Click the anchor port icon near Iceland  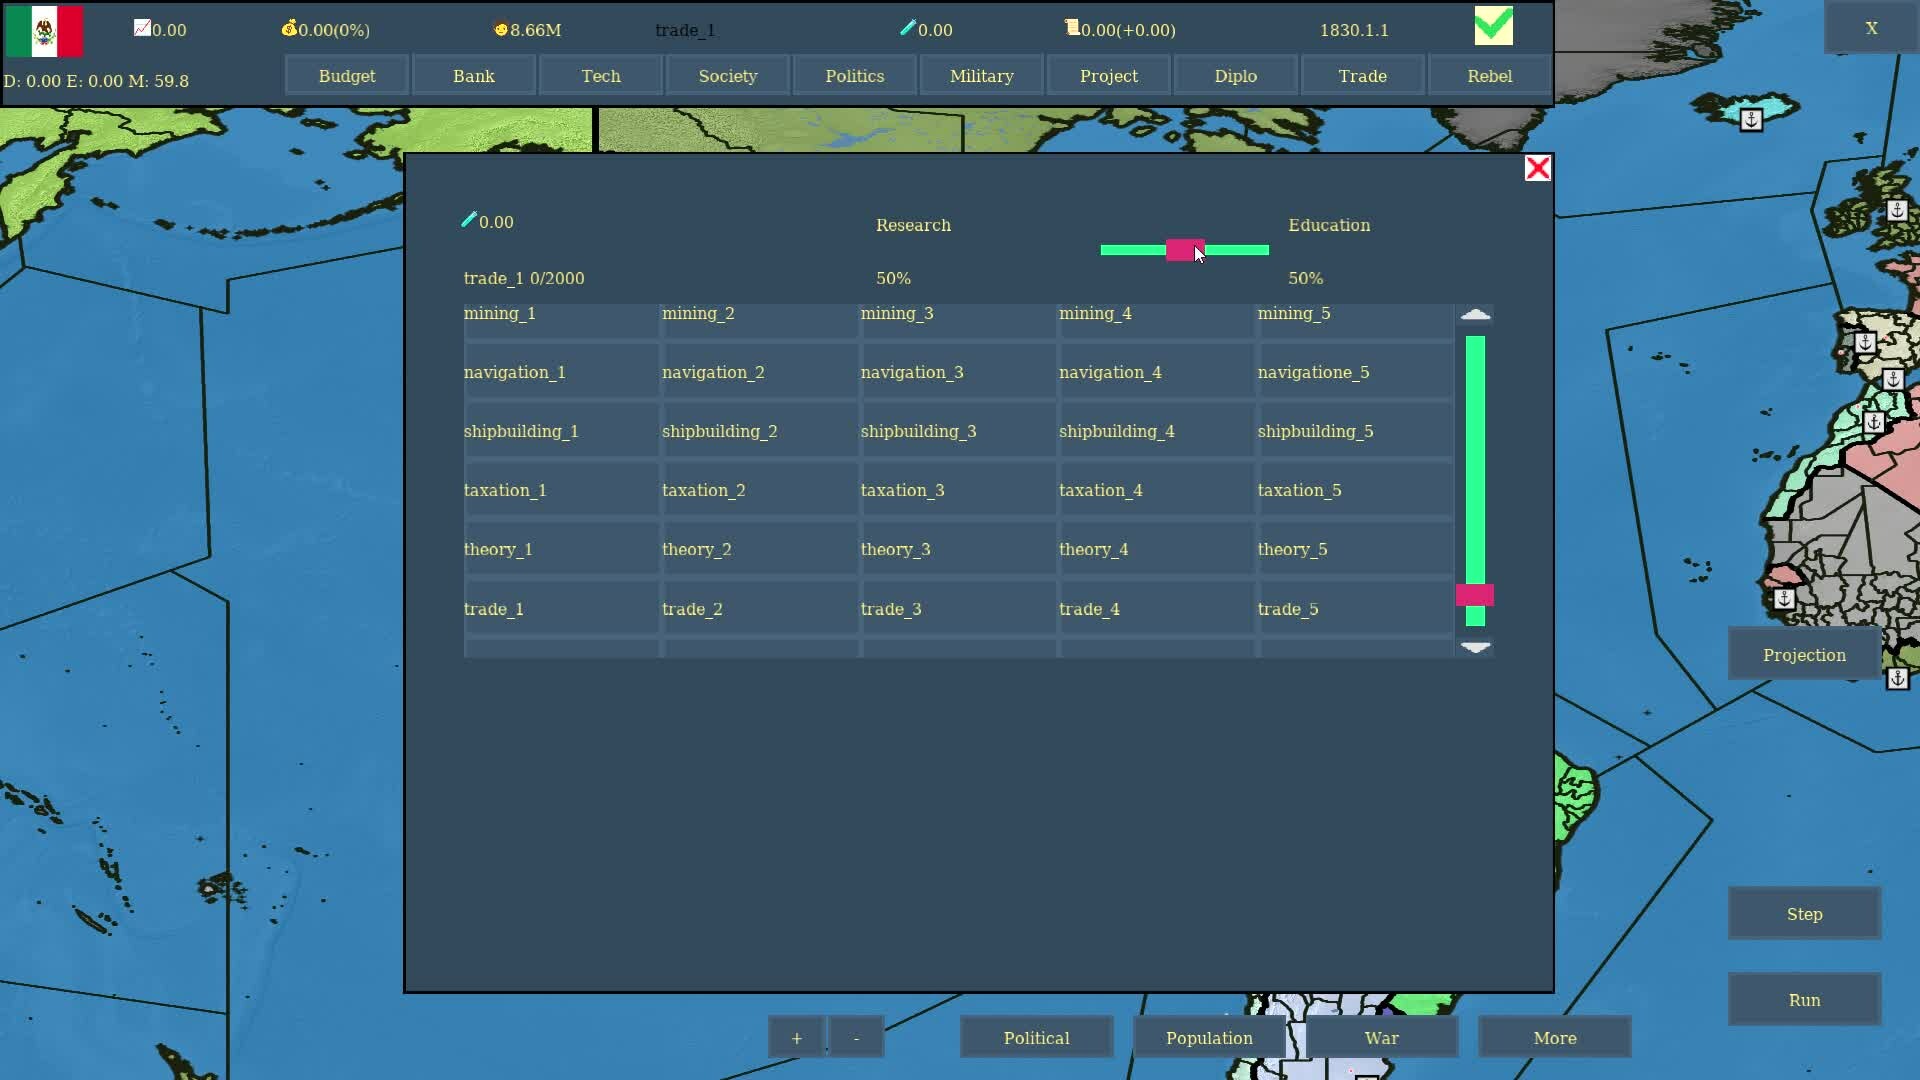[1751, 120]
